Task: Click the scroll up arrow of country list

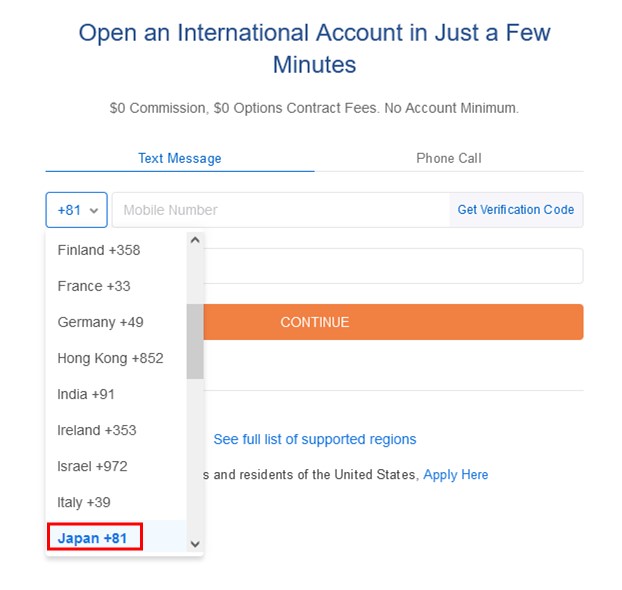Action: [195, 240]
